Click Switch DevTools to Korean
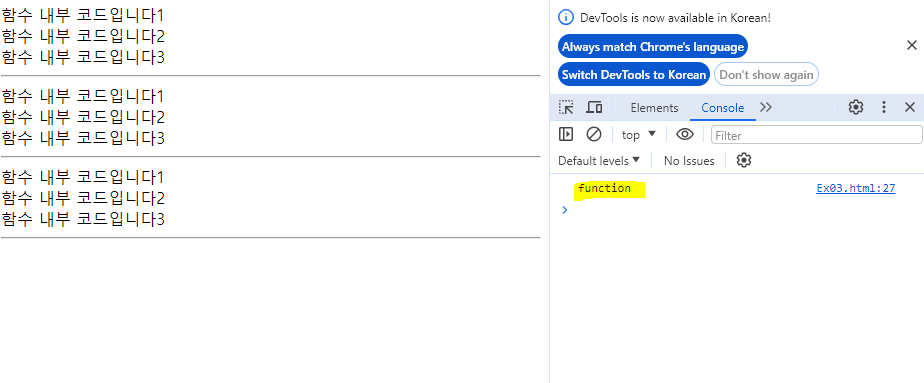Image resolution: width=924 pixels, height=383 pixels. (x=633, y=74)
